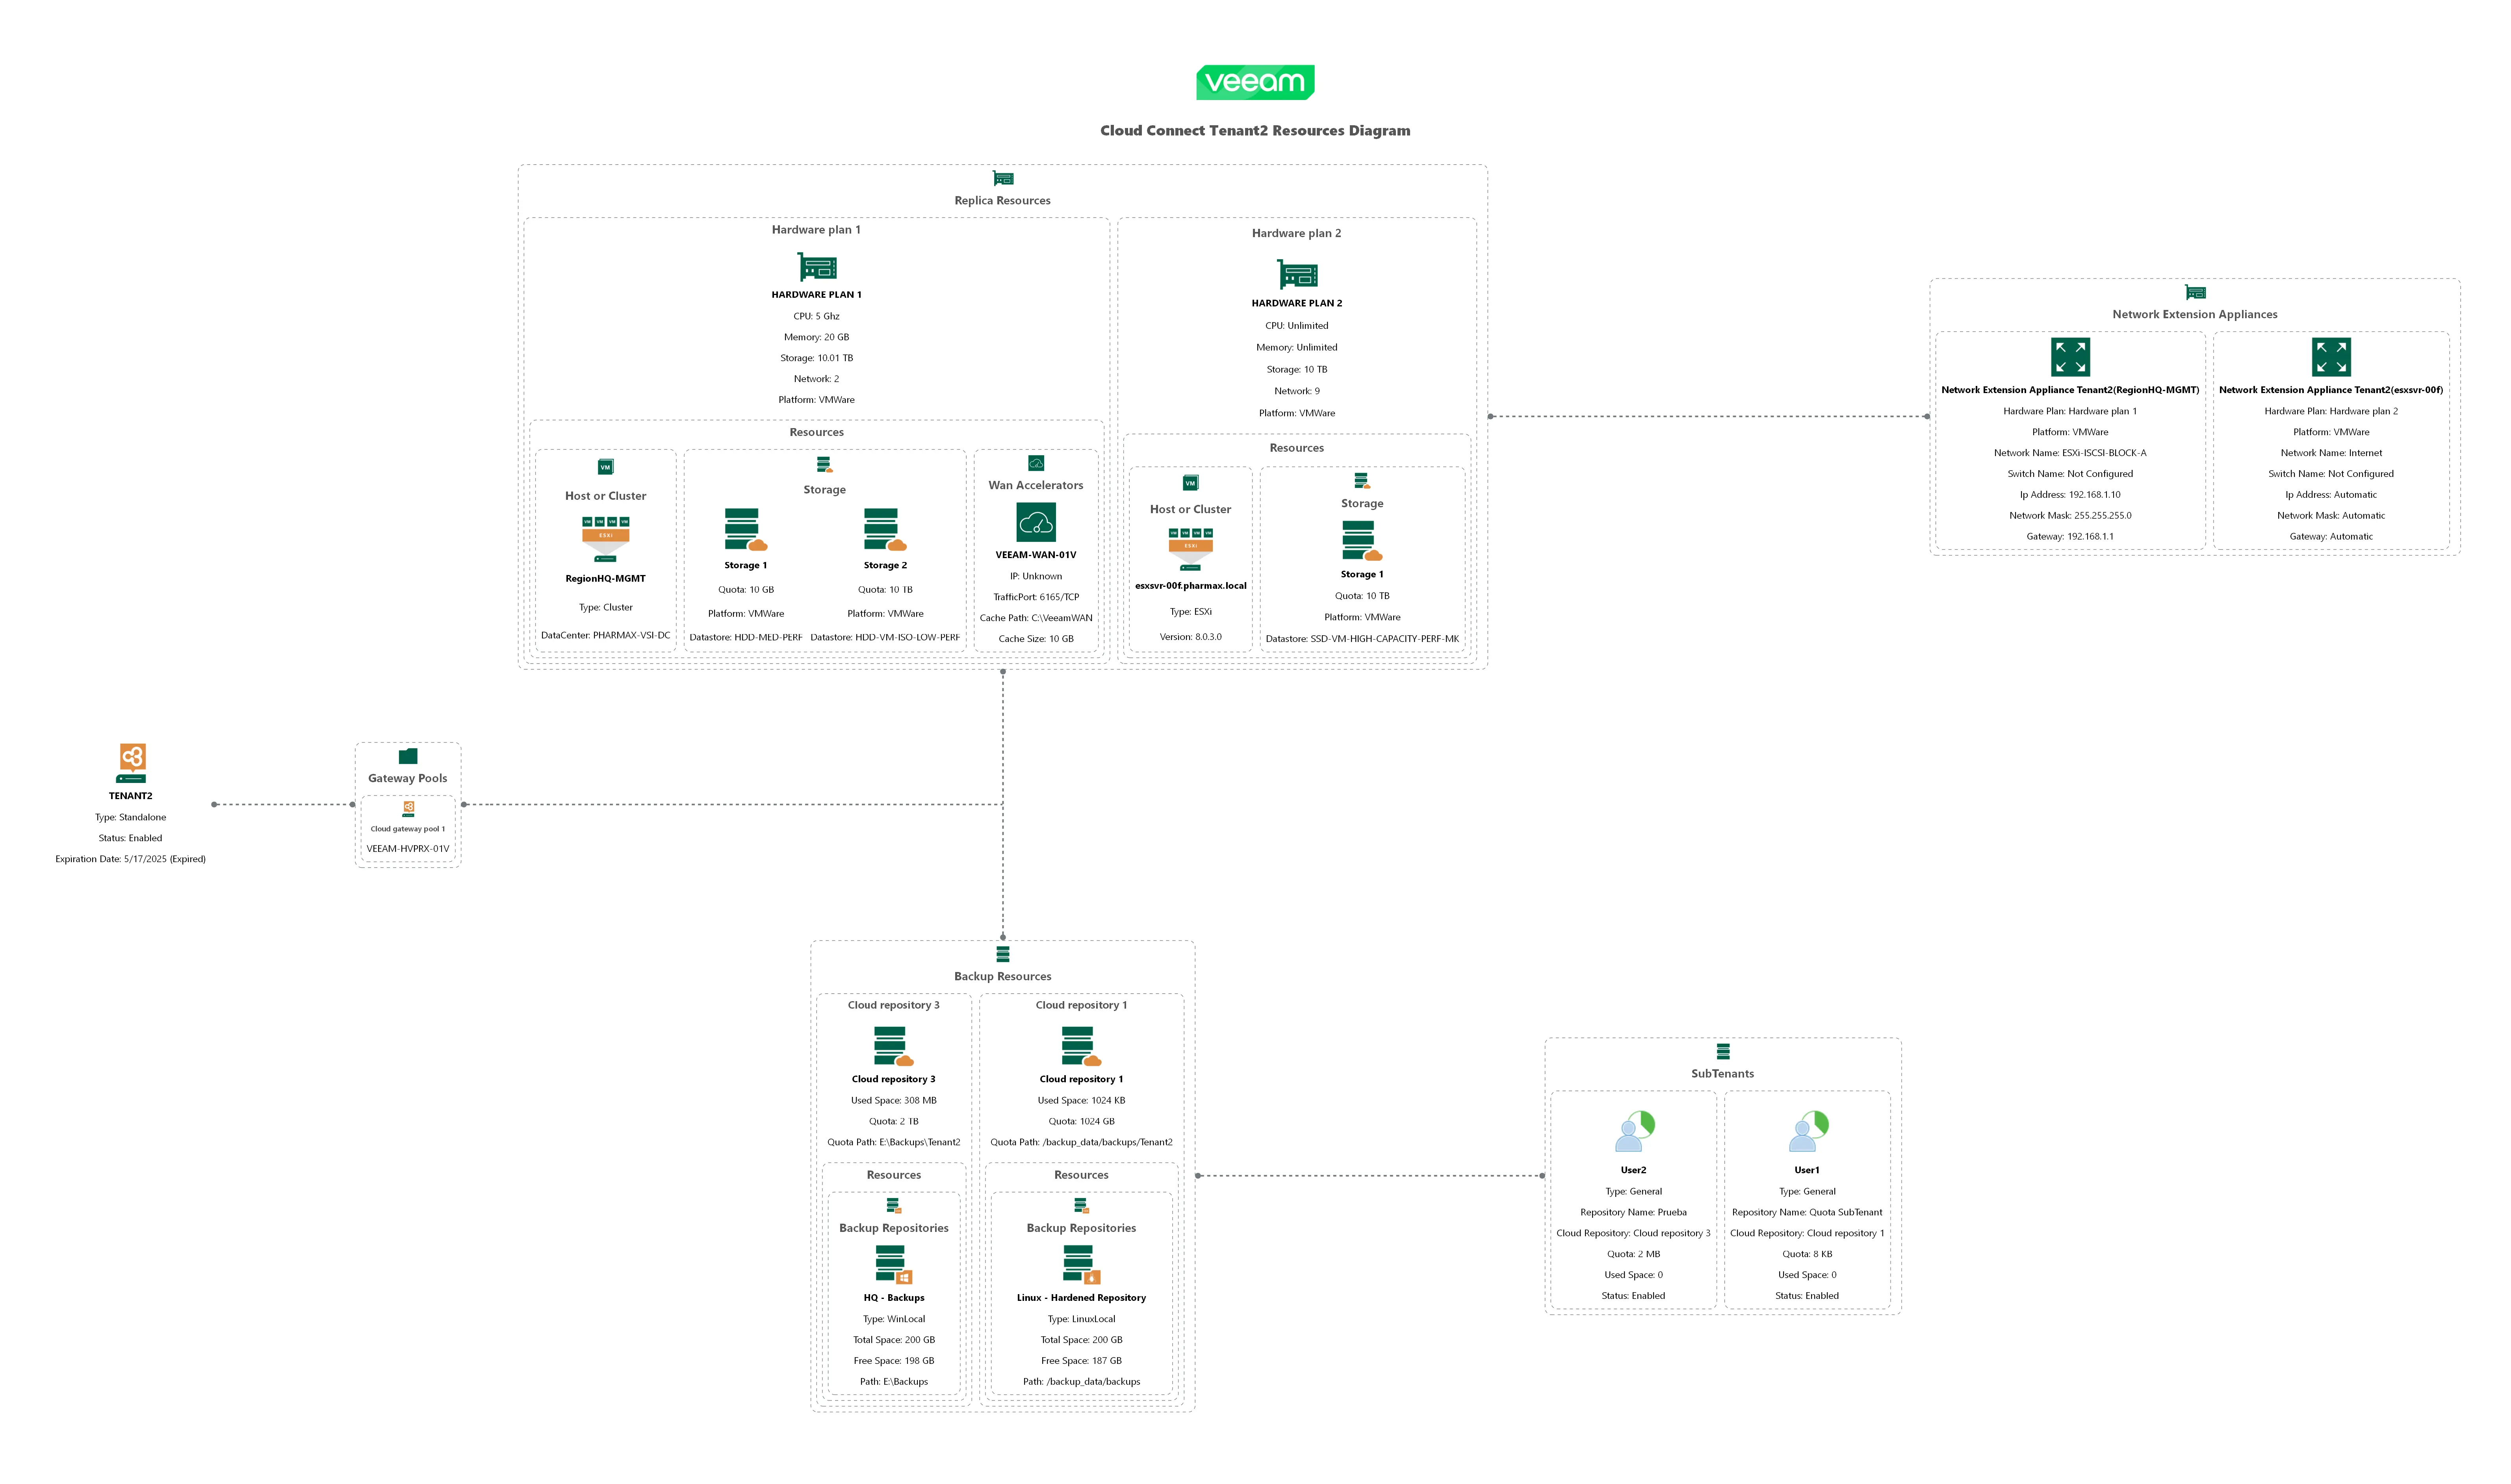Click Used Space: 308 MB text
Screen dimensions: 2511x1484
coord(894,1102)
